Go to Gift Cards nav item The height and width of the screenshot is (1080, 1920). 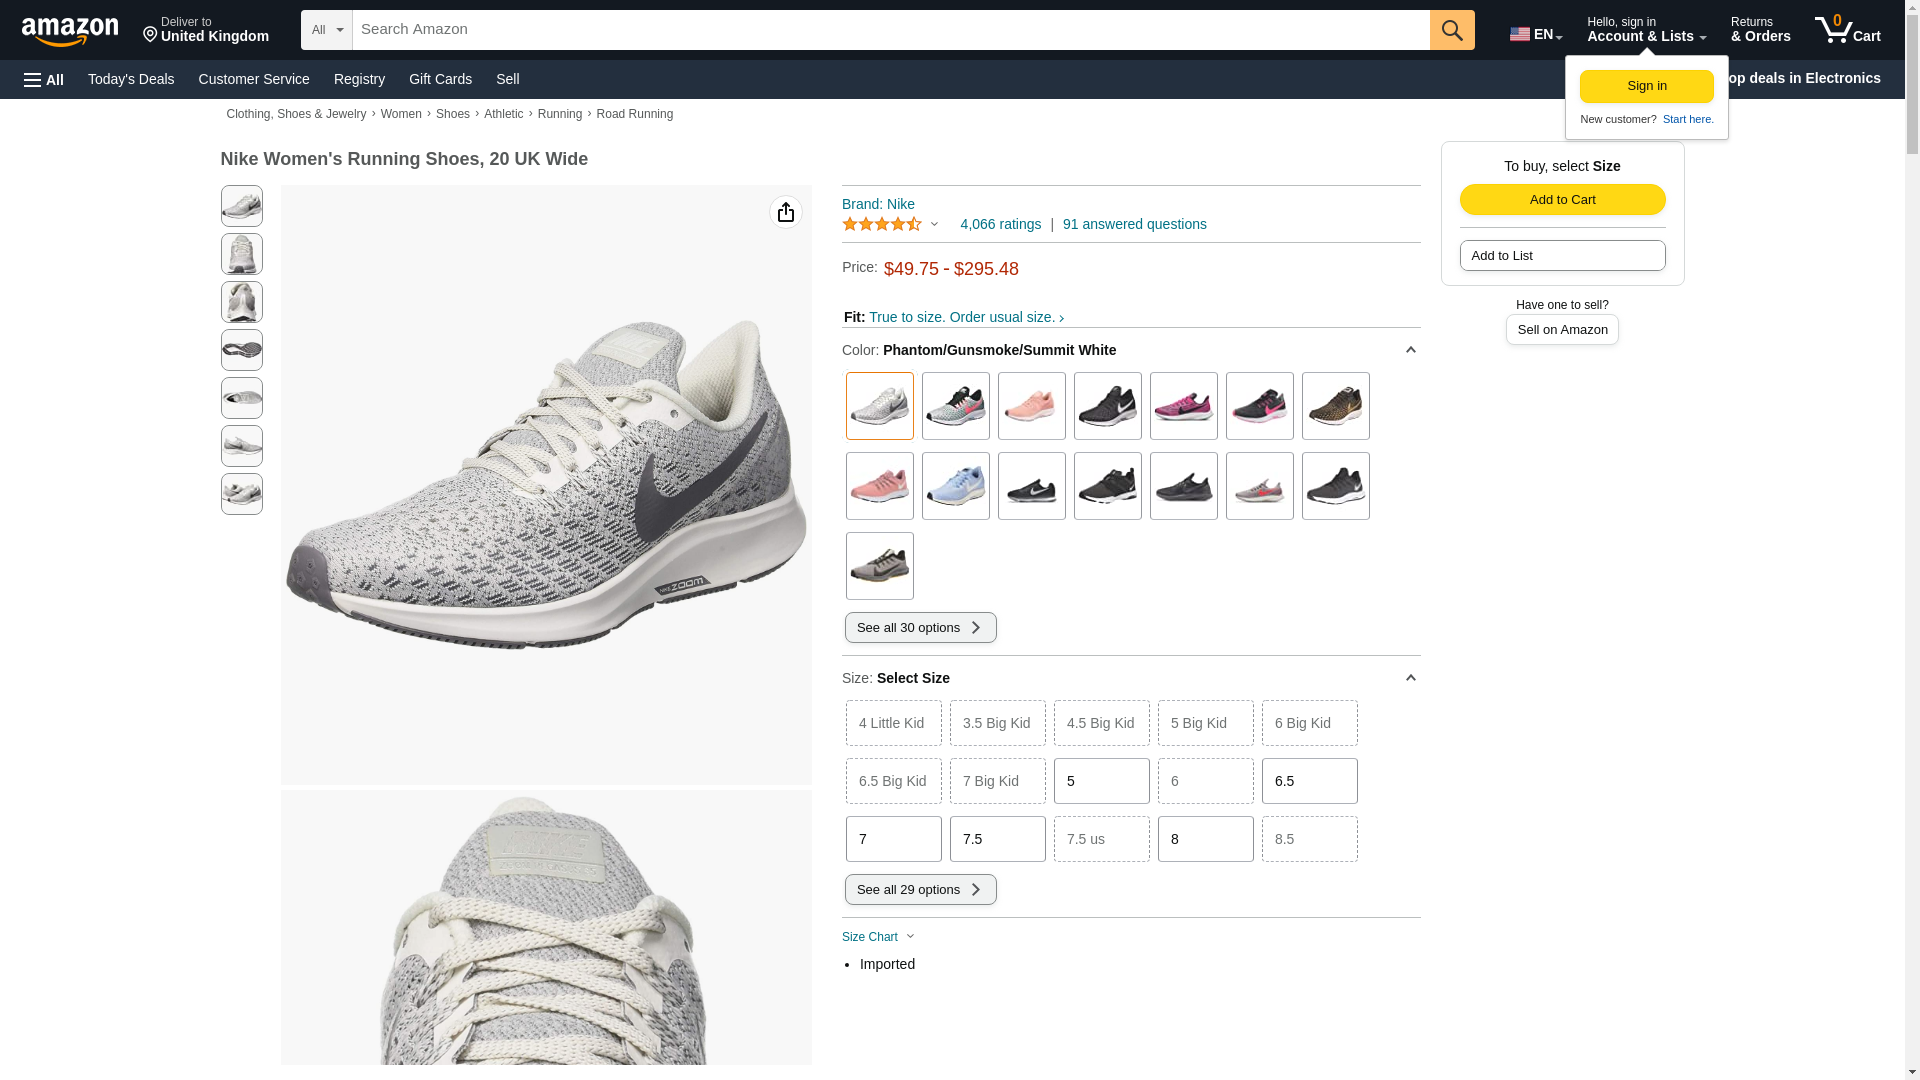[440, 79]
